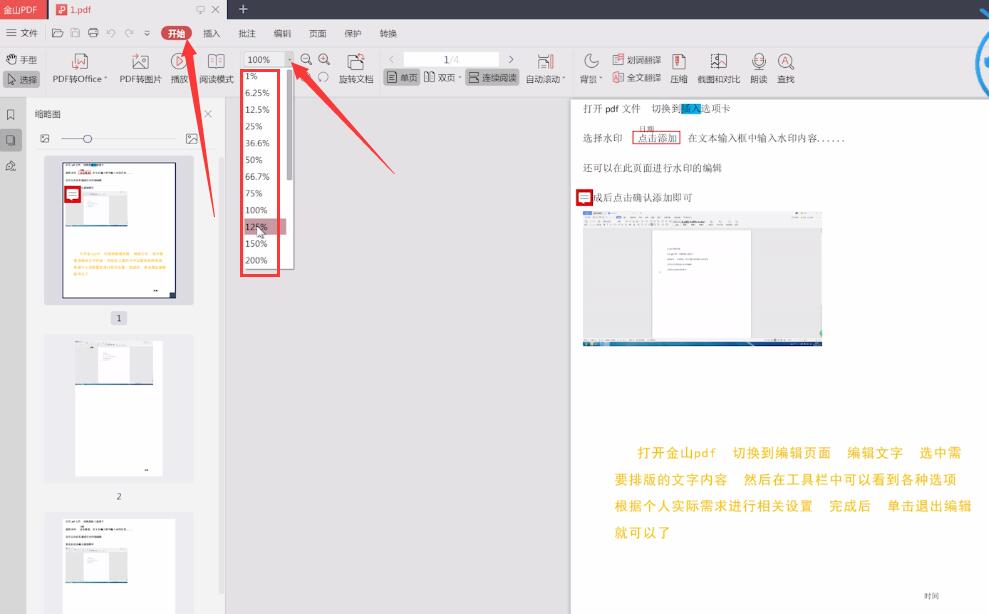Expand the quick access toolbar customize arrow
Screen dimensions: 989x614
click(147, 33)
